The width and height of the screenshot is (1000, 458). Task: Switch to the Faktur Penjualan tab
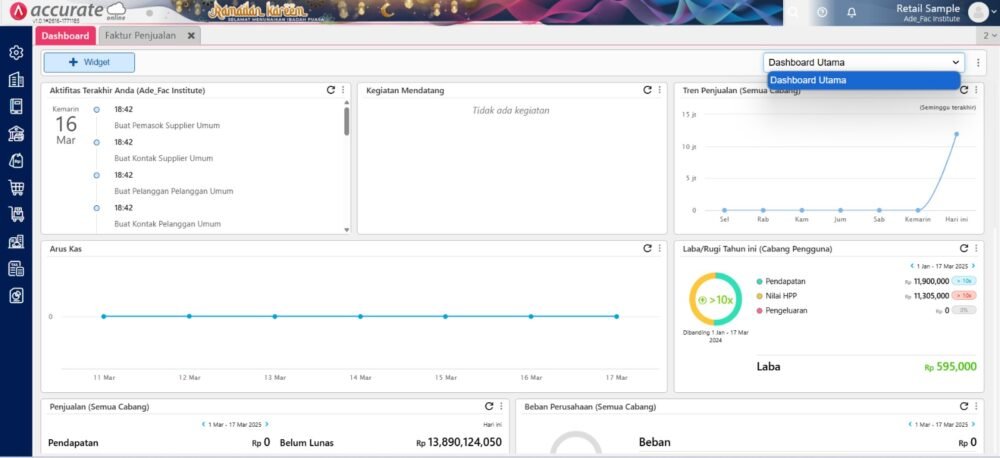140,35
